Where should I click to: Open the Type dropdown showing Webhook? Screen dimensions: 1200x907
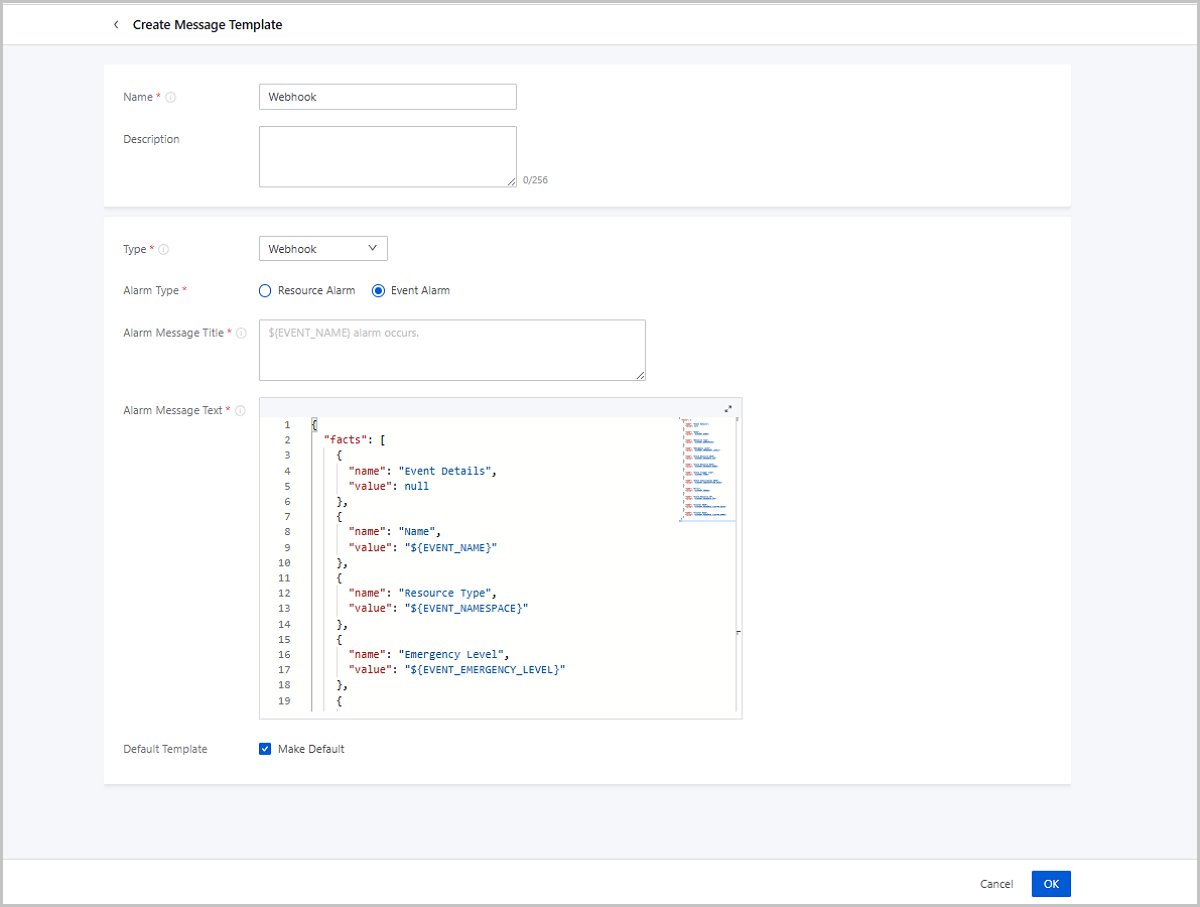click(323, 249)
